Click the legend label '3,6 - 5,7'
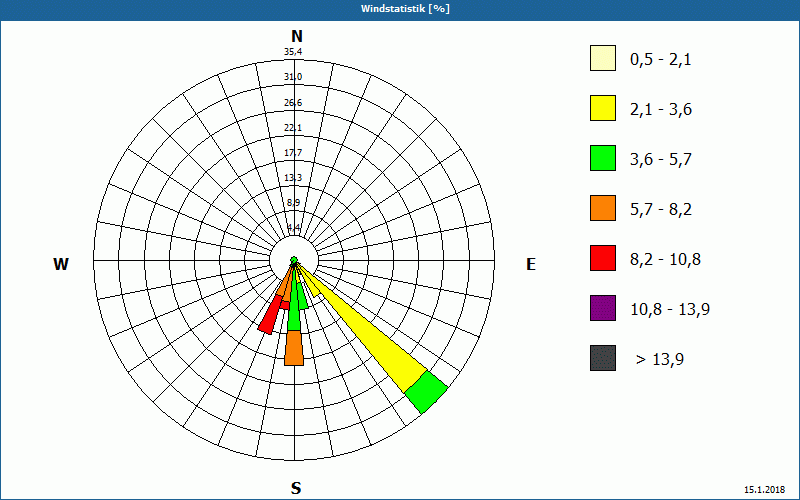 [661, 160]
